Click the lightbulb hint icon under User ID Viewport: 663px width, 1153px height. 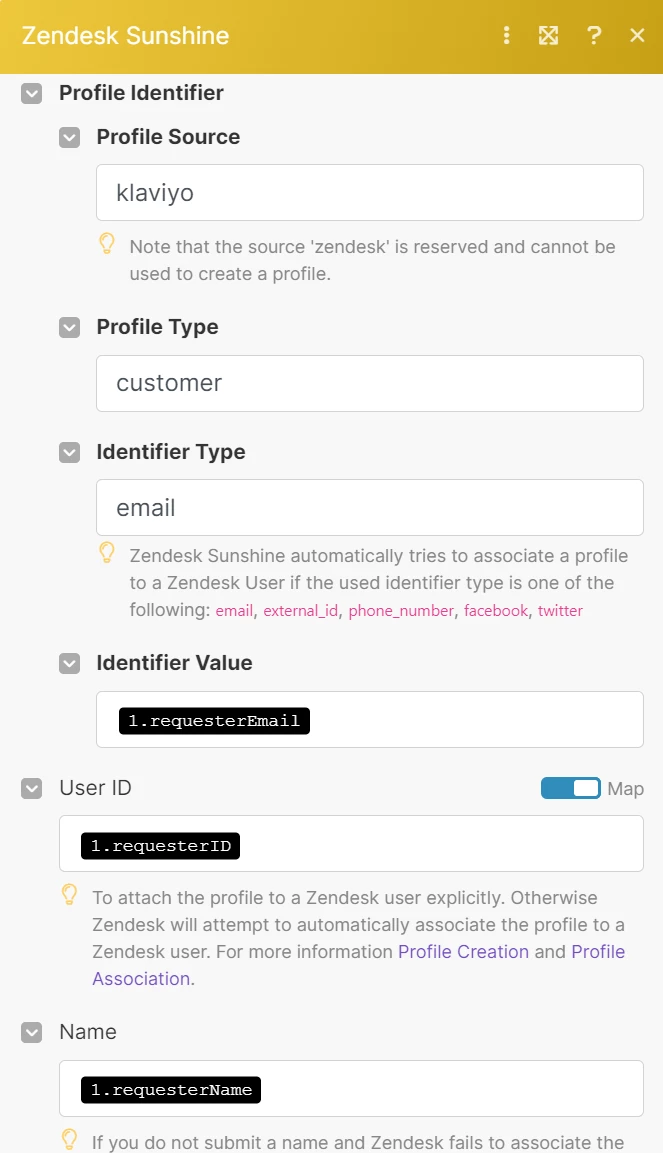tap(70, 894)
